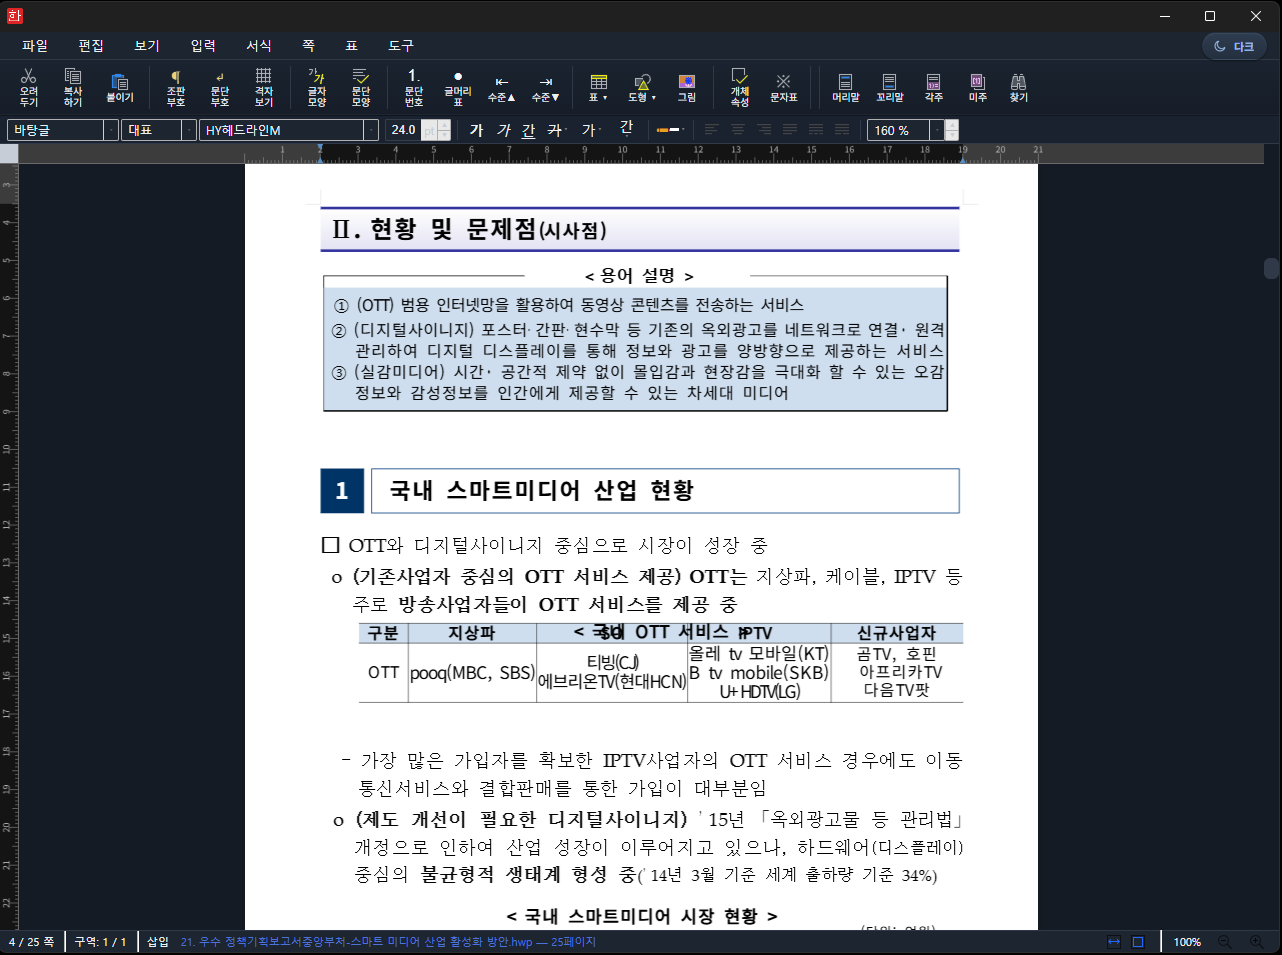Open the 도형 shapes dropdown

click(643, 87)
